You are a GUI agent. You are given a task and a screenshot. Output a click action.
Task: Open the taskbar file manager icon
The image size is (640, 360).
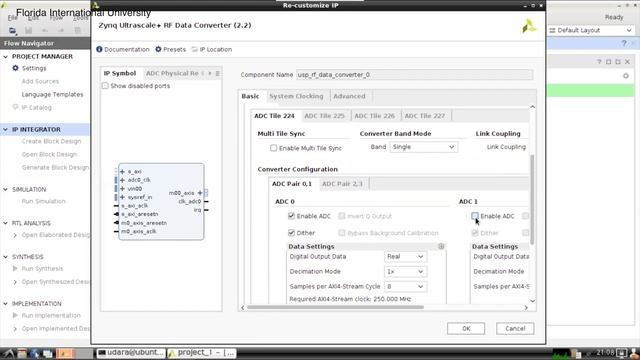(x=22, y=353)
